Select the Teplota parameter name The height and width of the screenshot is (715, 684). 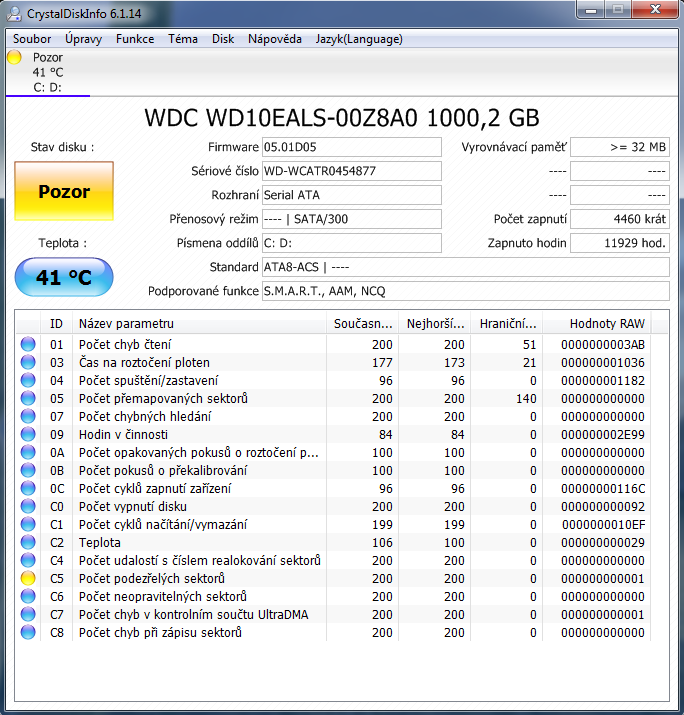pyautogui.click(x=100, y=543)
